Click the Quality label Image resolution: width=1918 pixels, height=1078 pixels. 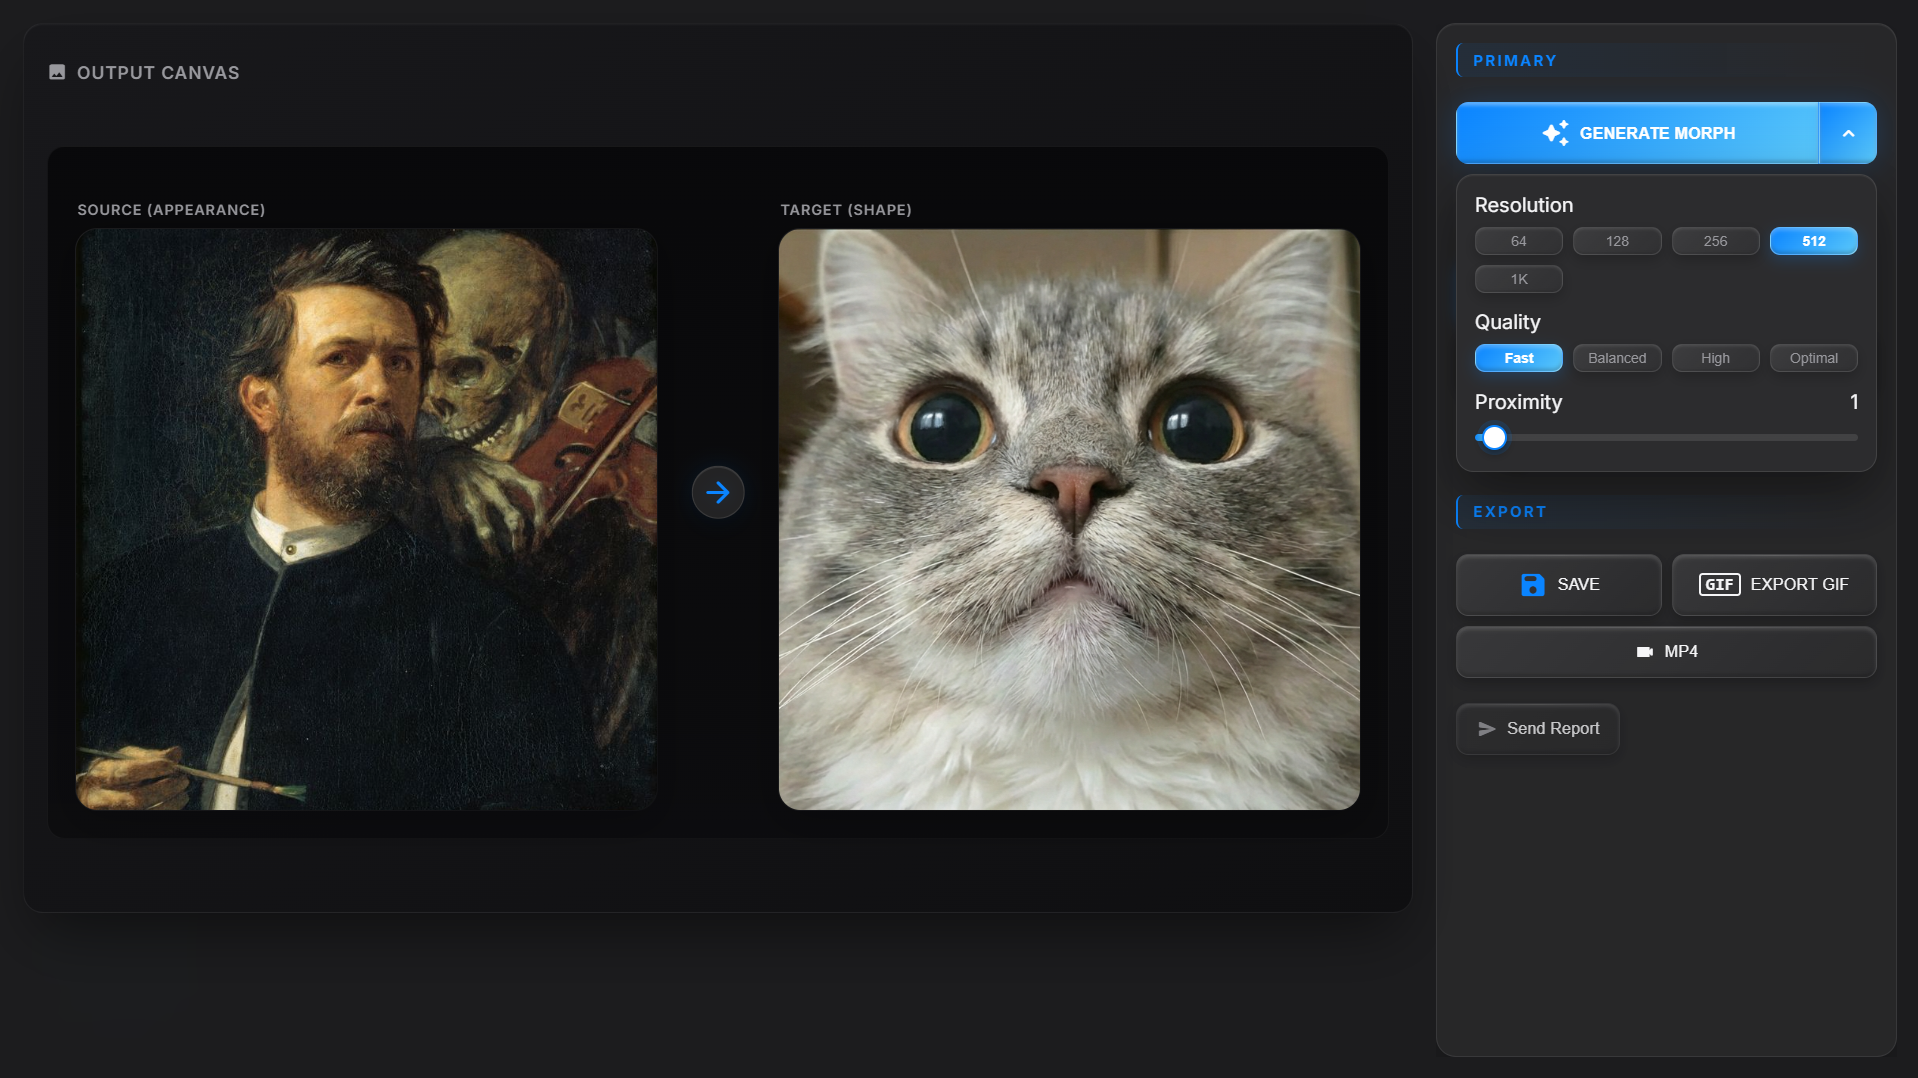point(1507,322)
